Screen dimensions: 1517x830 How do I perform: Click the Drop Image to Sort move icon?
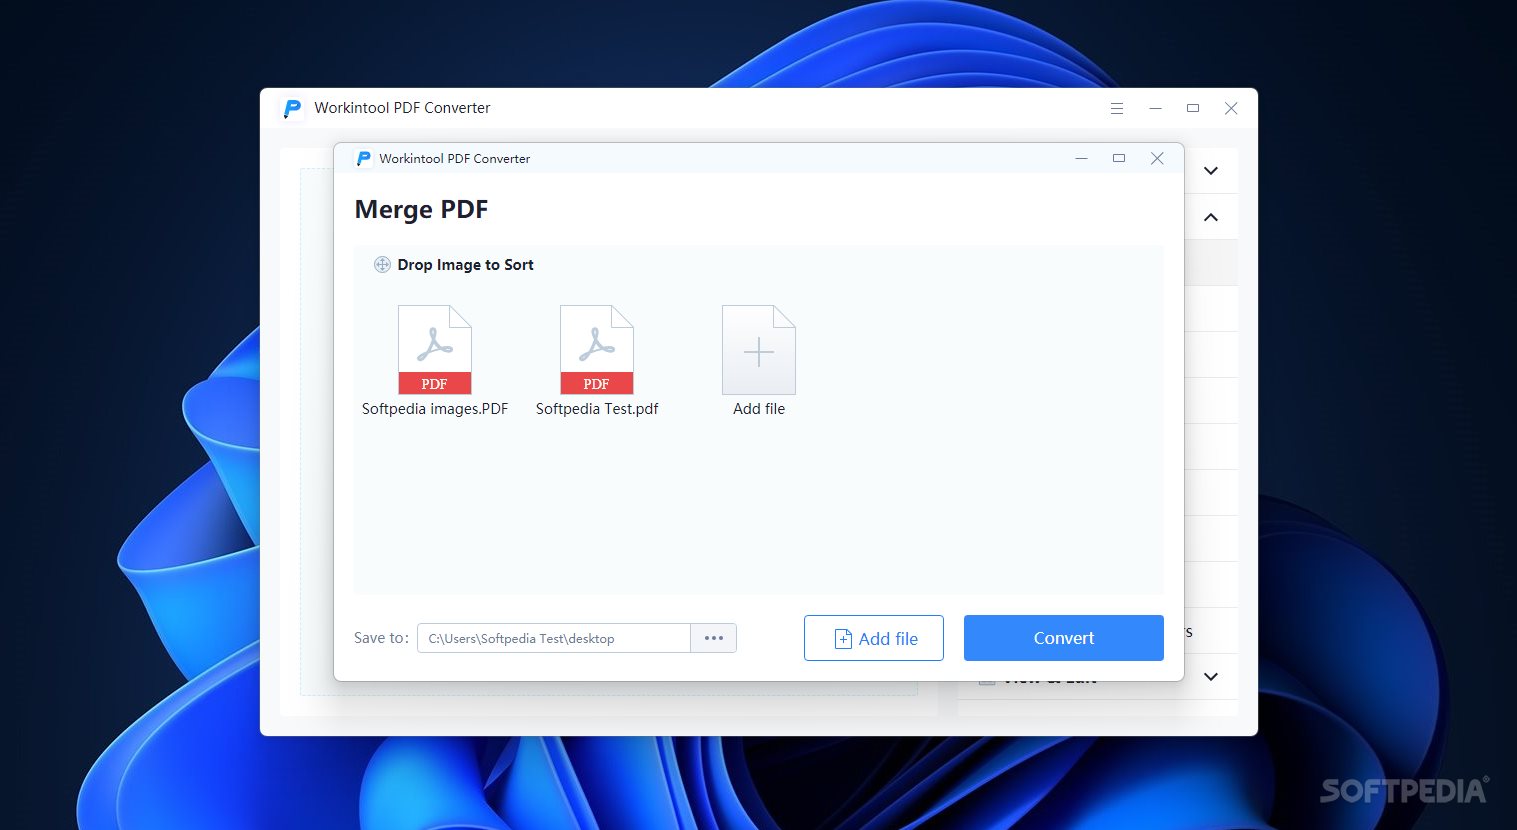pyautogui.click(x=382, y=265)
